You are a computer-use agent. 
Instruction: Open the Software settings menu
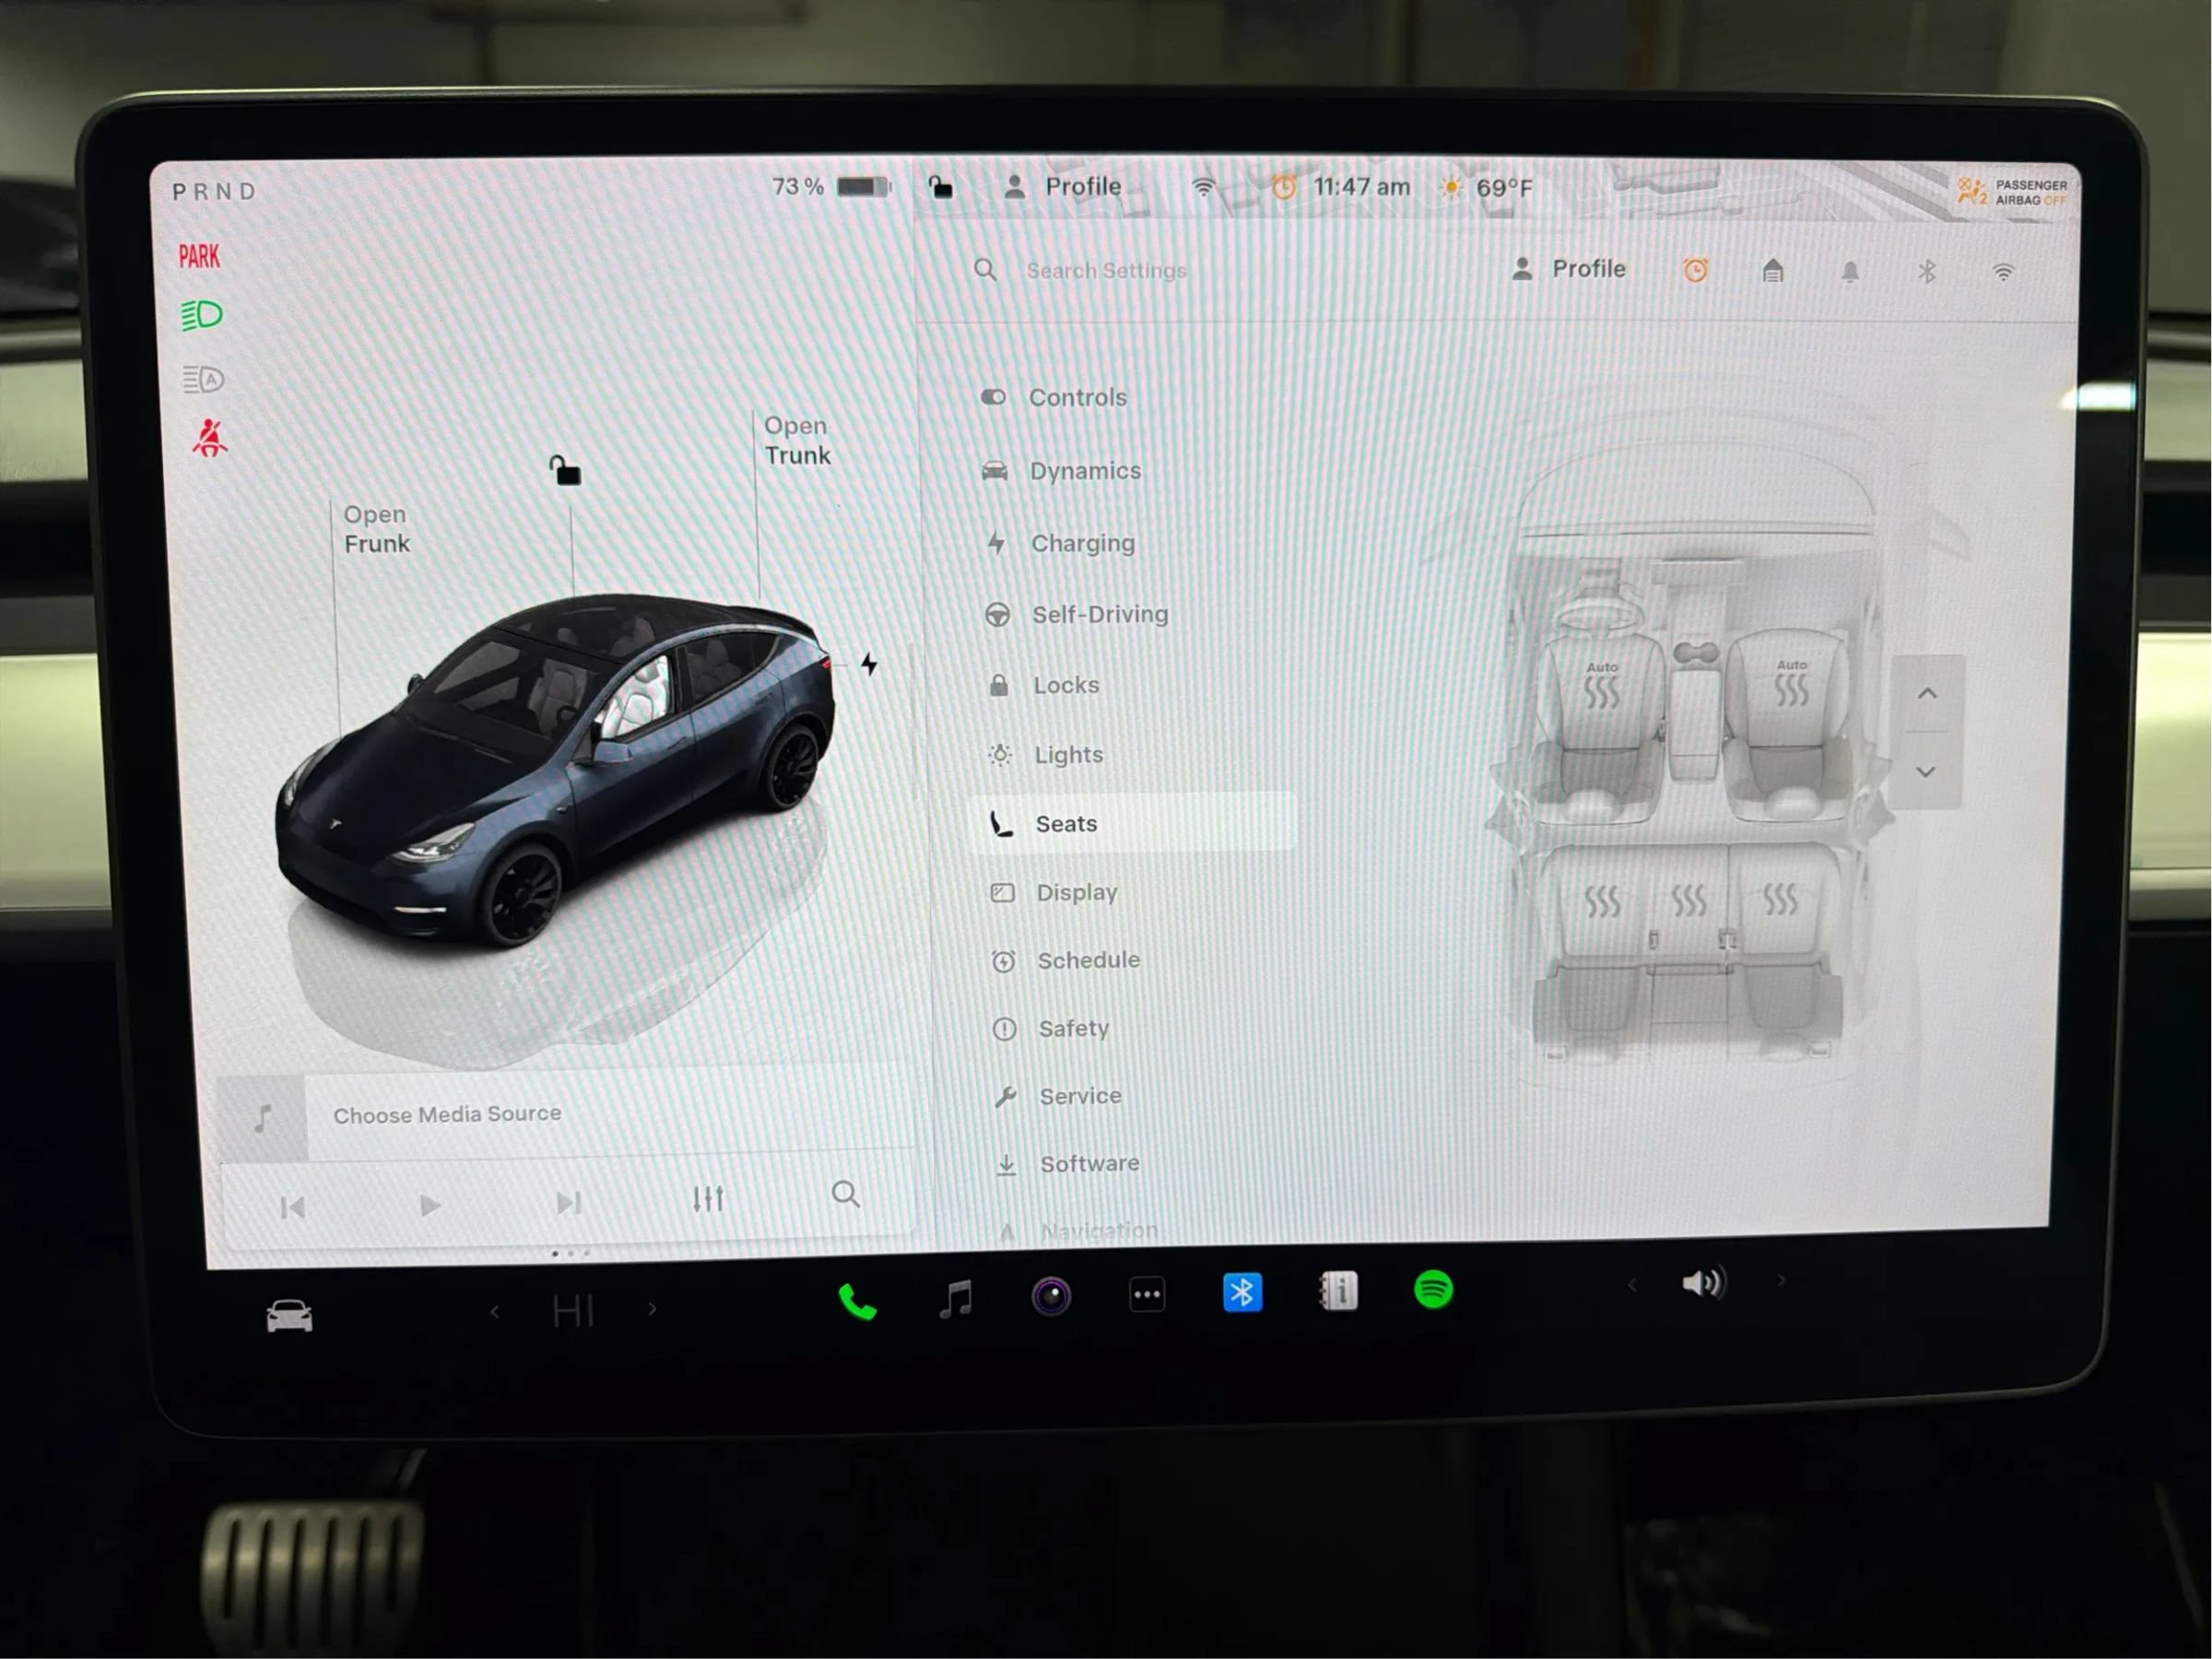(x=1067, y=1164)
